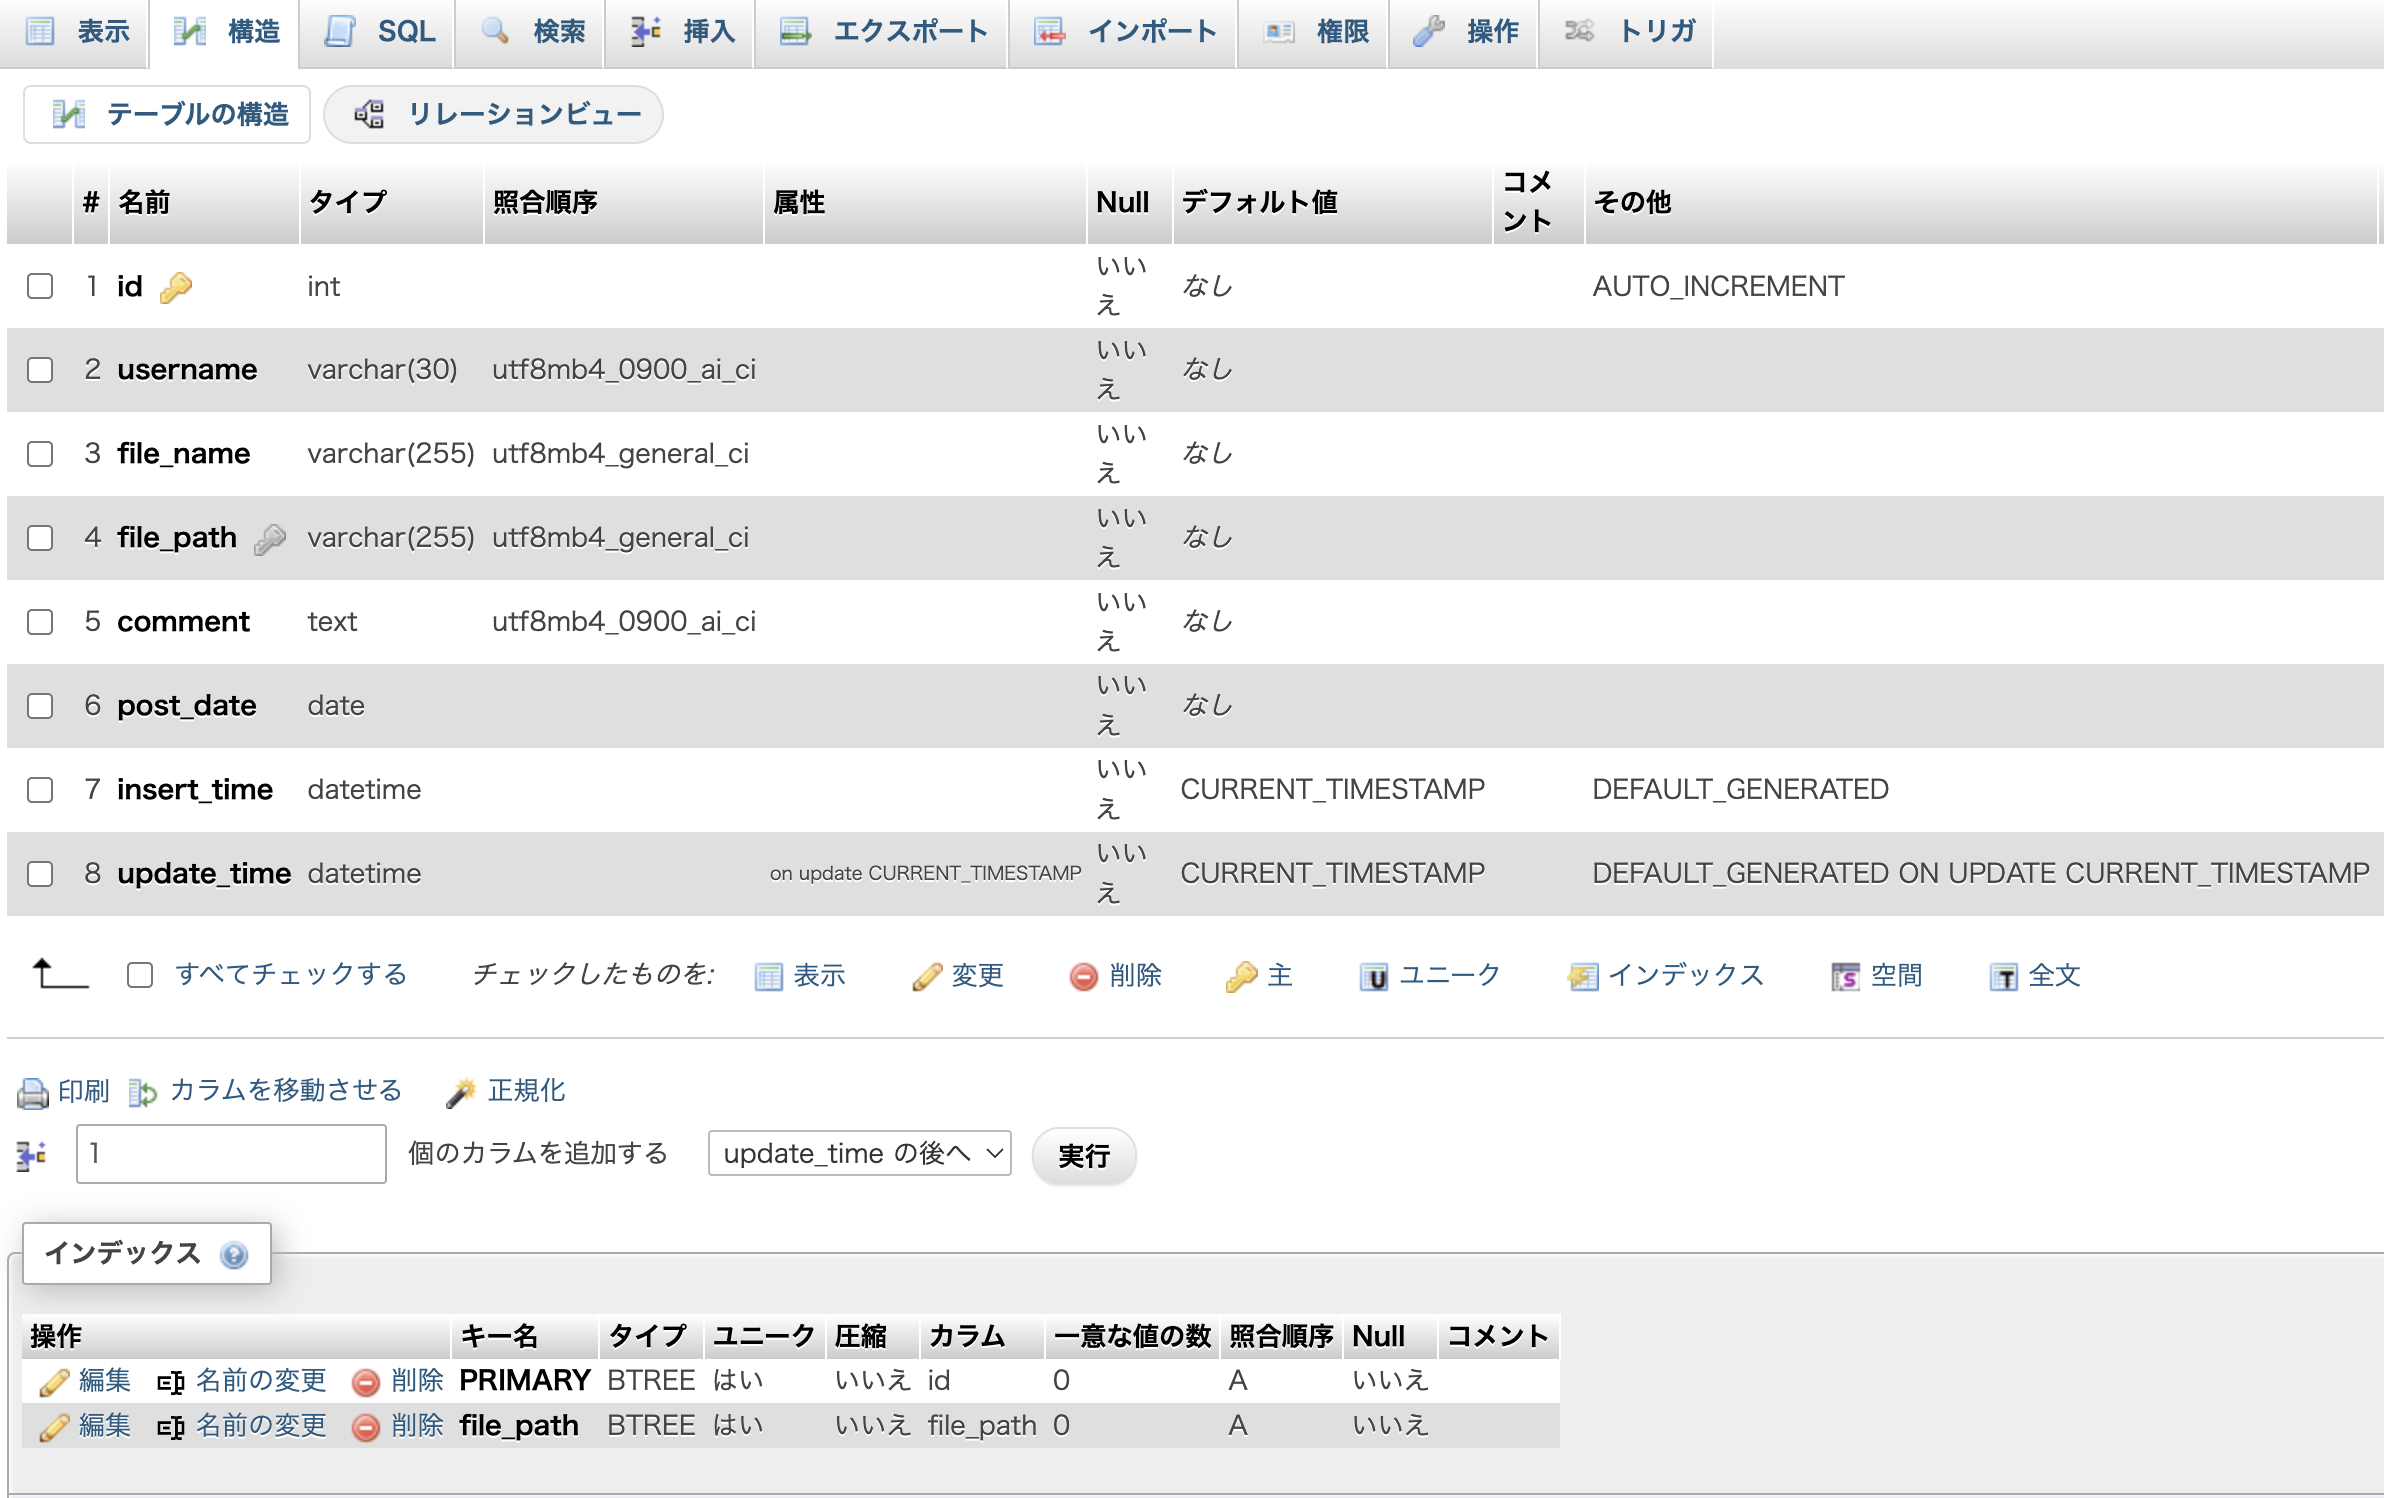Image resolution: width=2384 pixels, height=1498 pixels.
Task: Click the 主 (primary key) action icon
Action: coord(1260,975)
